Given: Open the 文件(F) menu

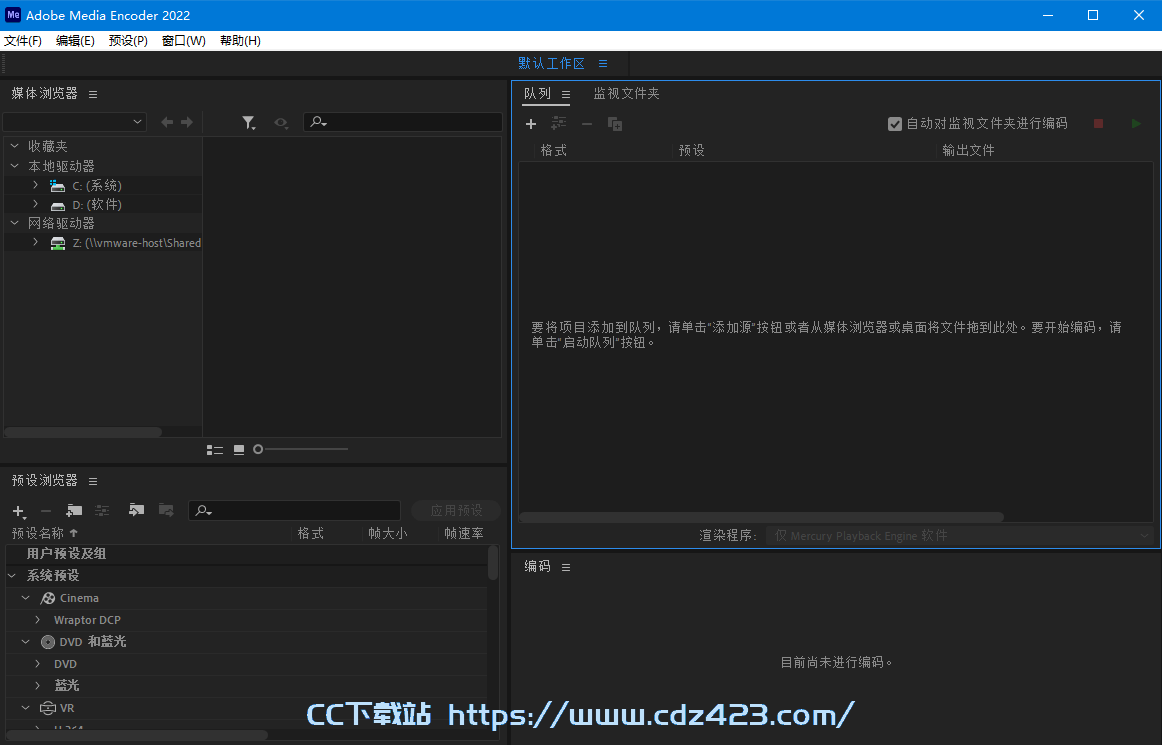Looking at the screenshot, I should [x=23, y=41].
